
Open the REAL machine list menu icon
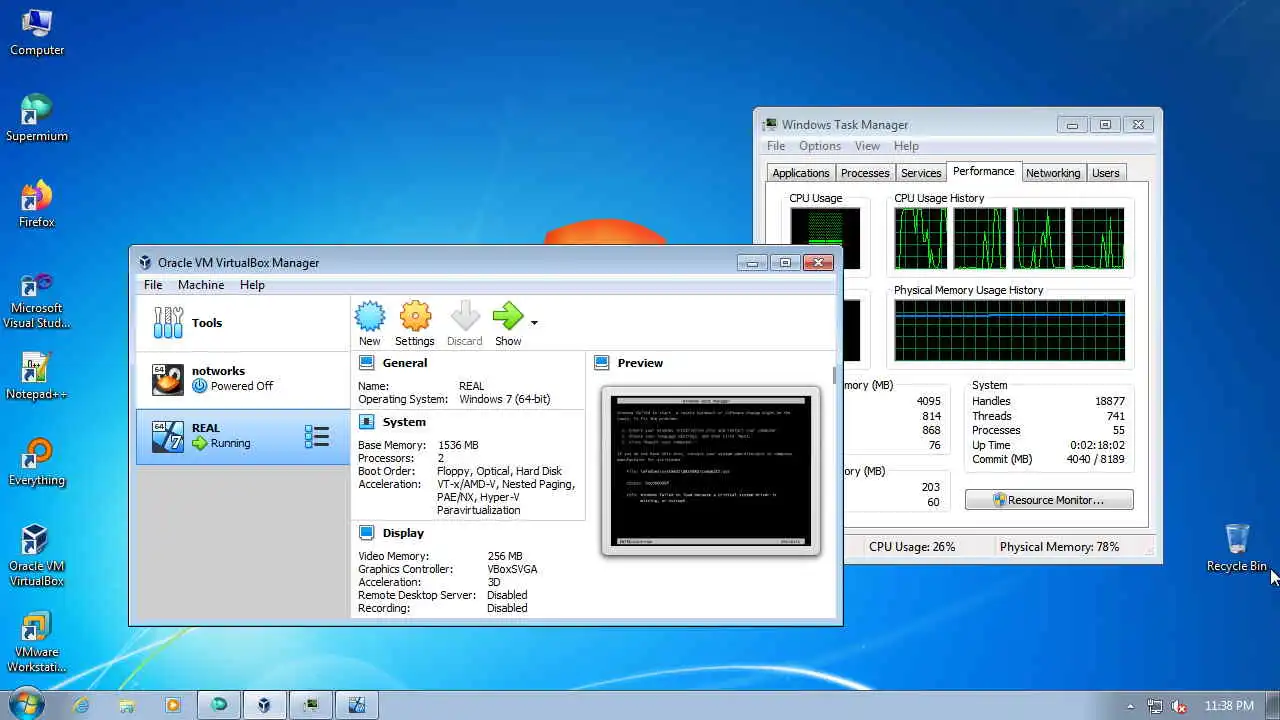pos(317,436)
